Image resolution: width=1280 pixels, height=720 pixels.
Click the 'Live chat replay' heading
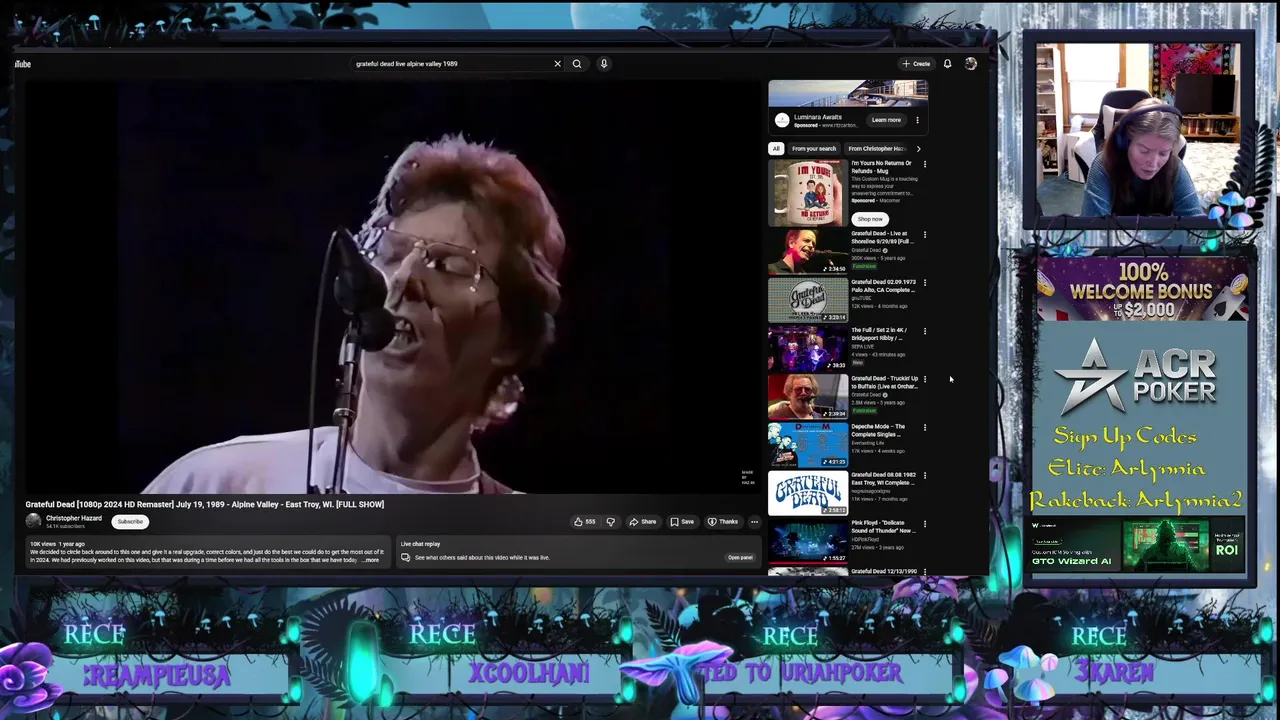click(420, 544)
